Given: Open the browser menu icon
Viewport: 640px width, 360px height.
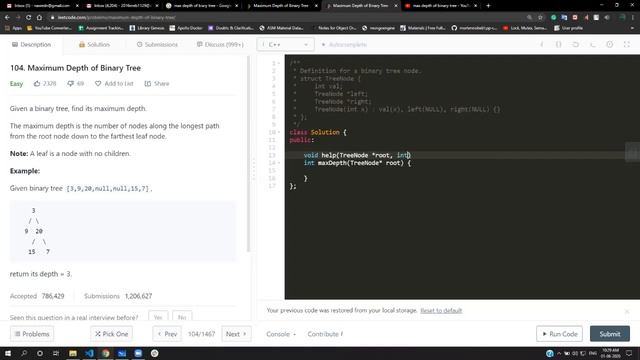Looking at the screenshot, I should point(633,18).
